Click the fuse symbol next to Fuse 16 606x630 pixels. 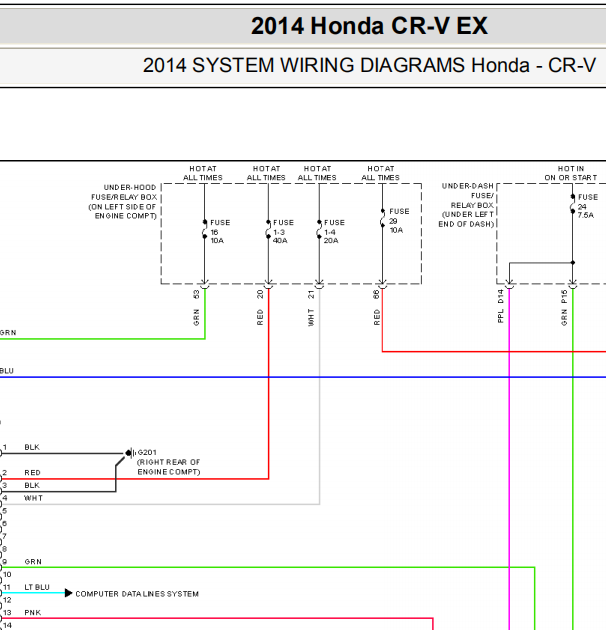pyautogui.click(x=205, y=229)
